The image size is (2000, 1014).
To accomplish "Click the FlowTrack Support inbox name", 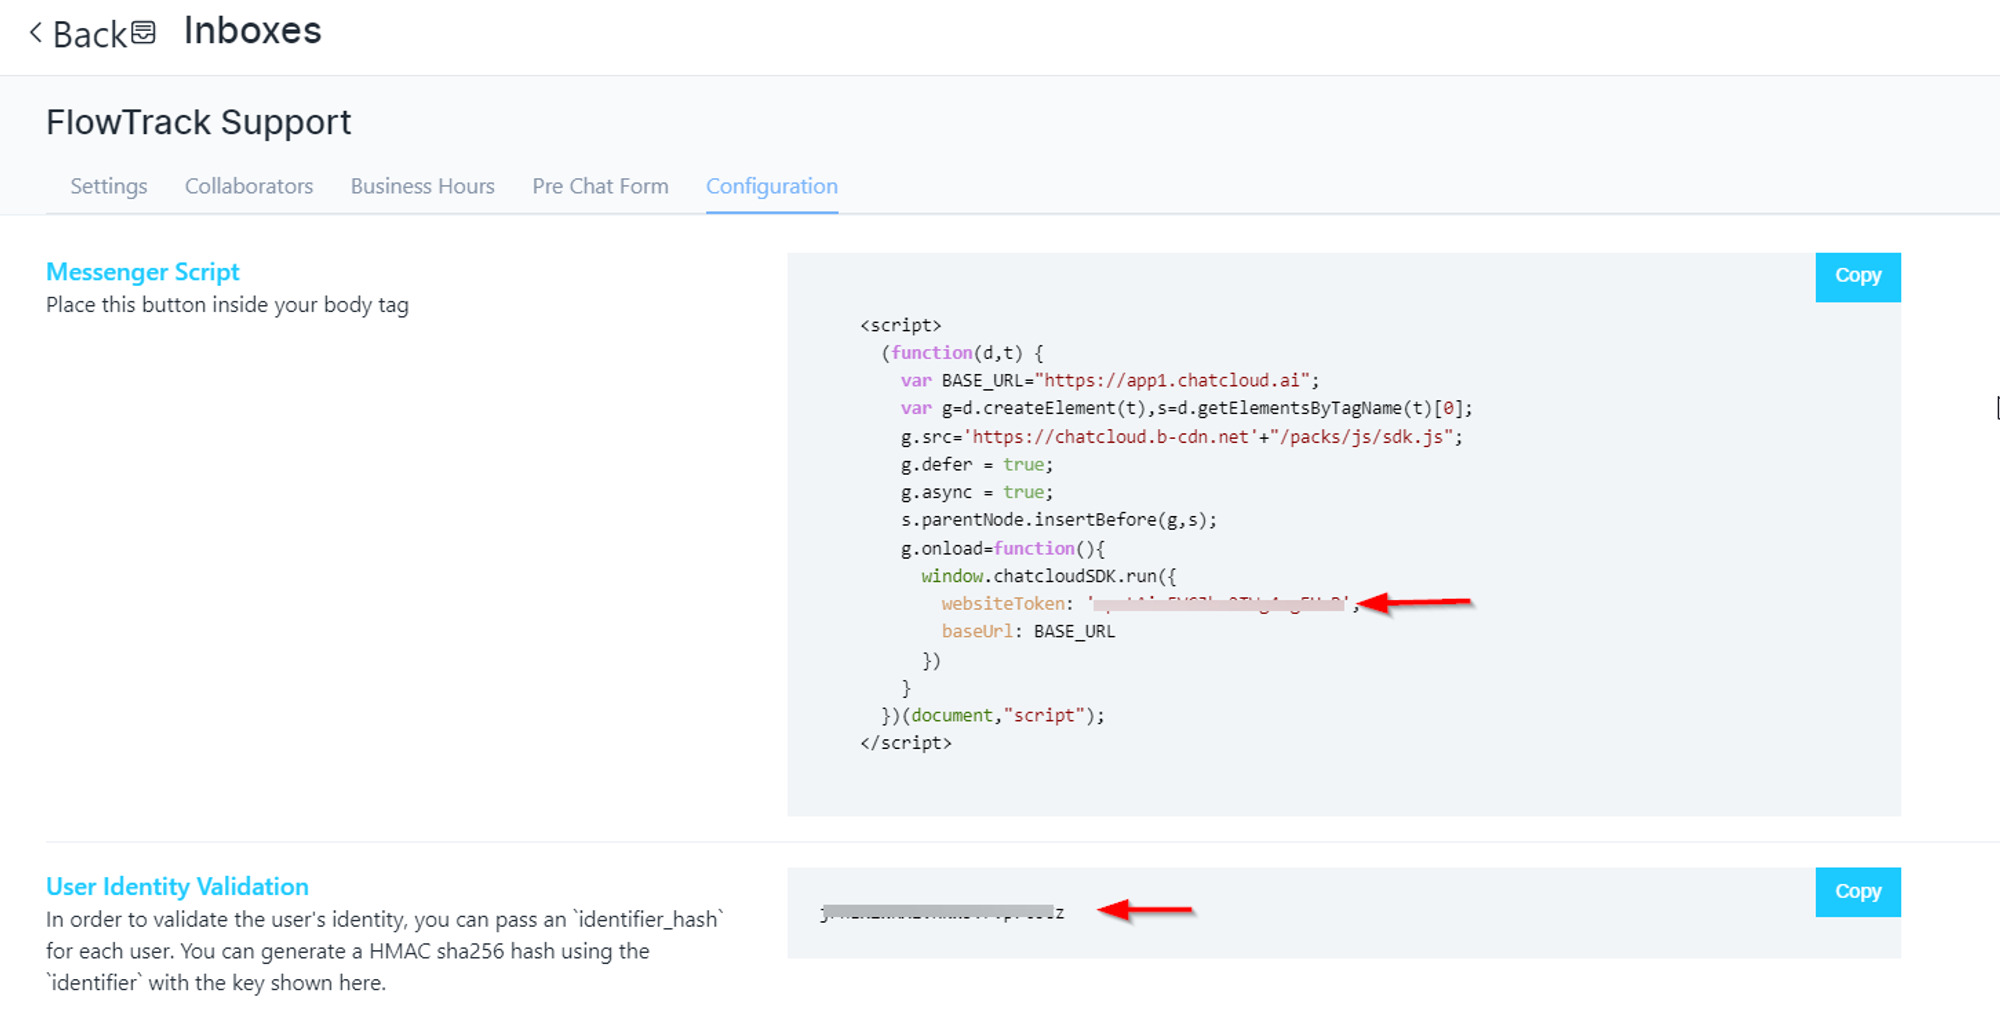I will 198,122.
